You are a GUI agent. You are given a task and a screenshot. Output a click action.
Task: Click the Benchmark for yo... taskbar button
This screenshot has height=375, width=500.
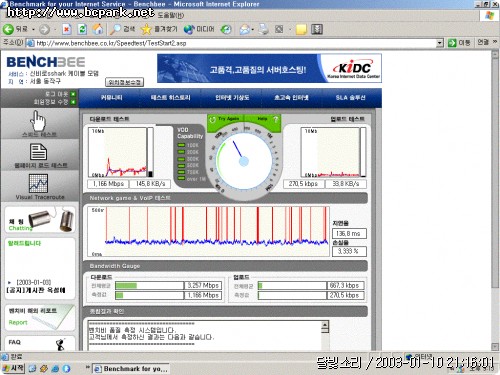coord(131,369)
